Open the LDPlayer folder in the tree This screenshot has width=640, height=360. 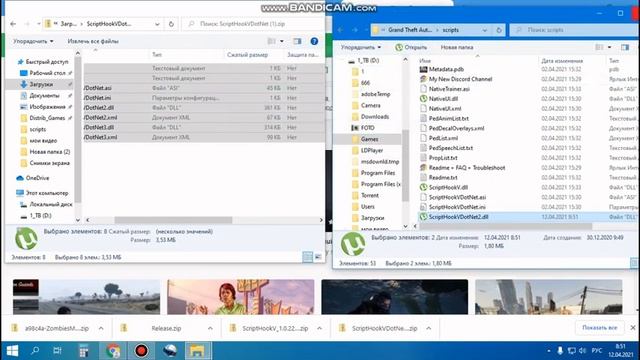point(367,151)
